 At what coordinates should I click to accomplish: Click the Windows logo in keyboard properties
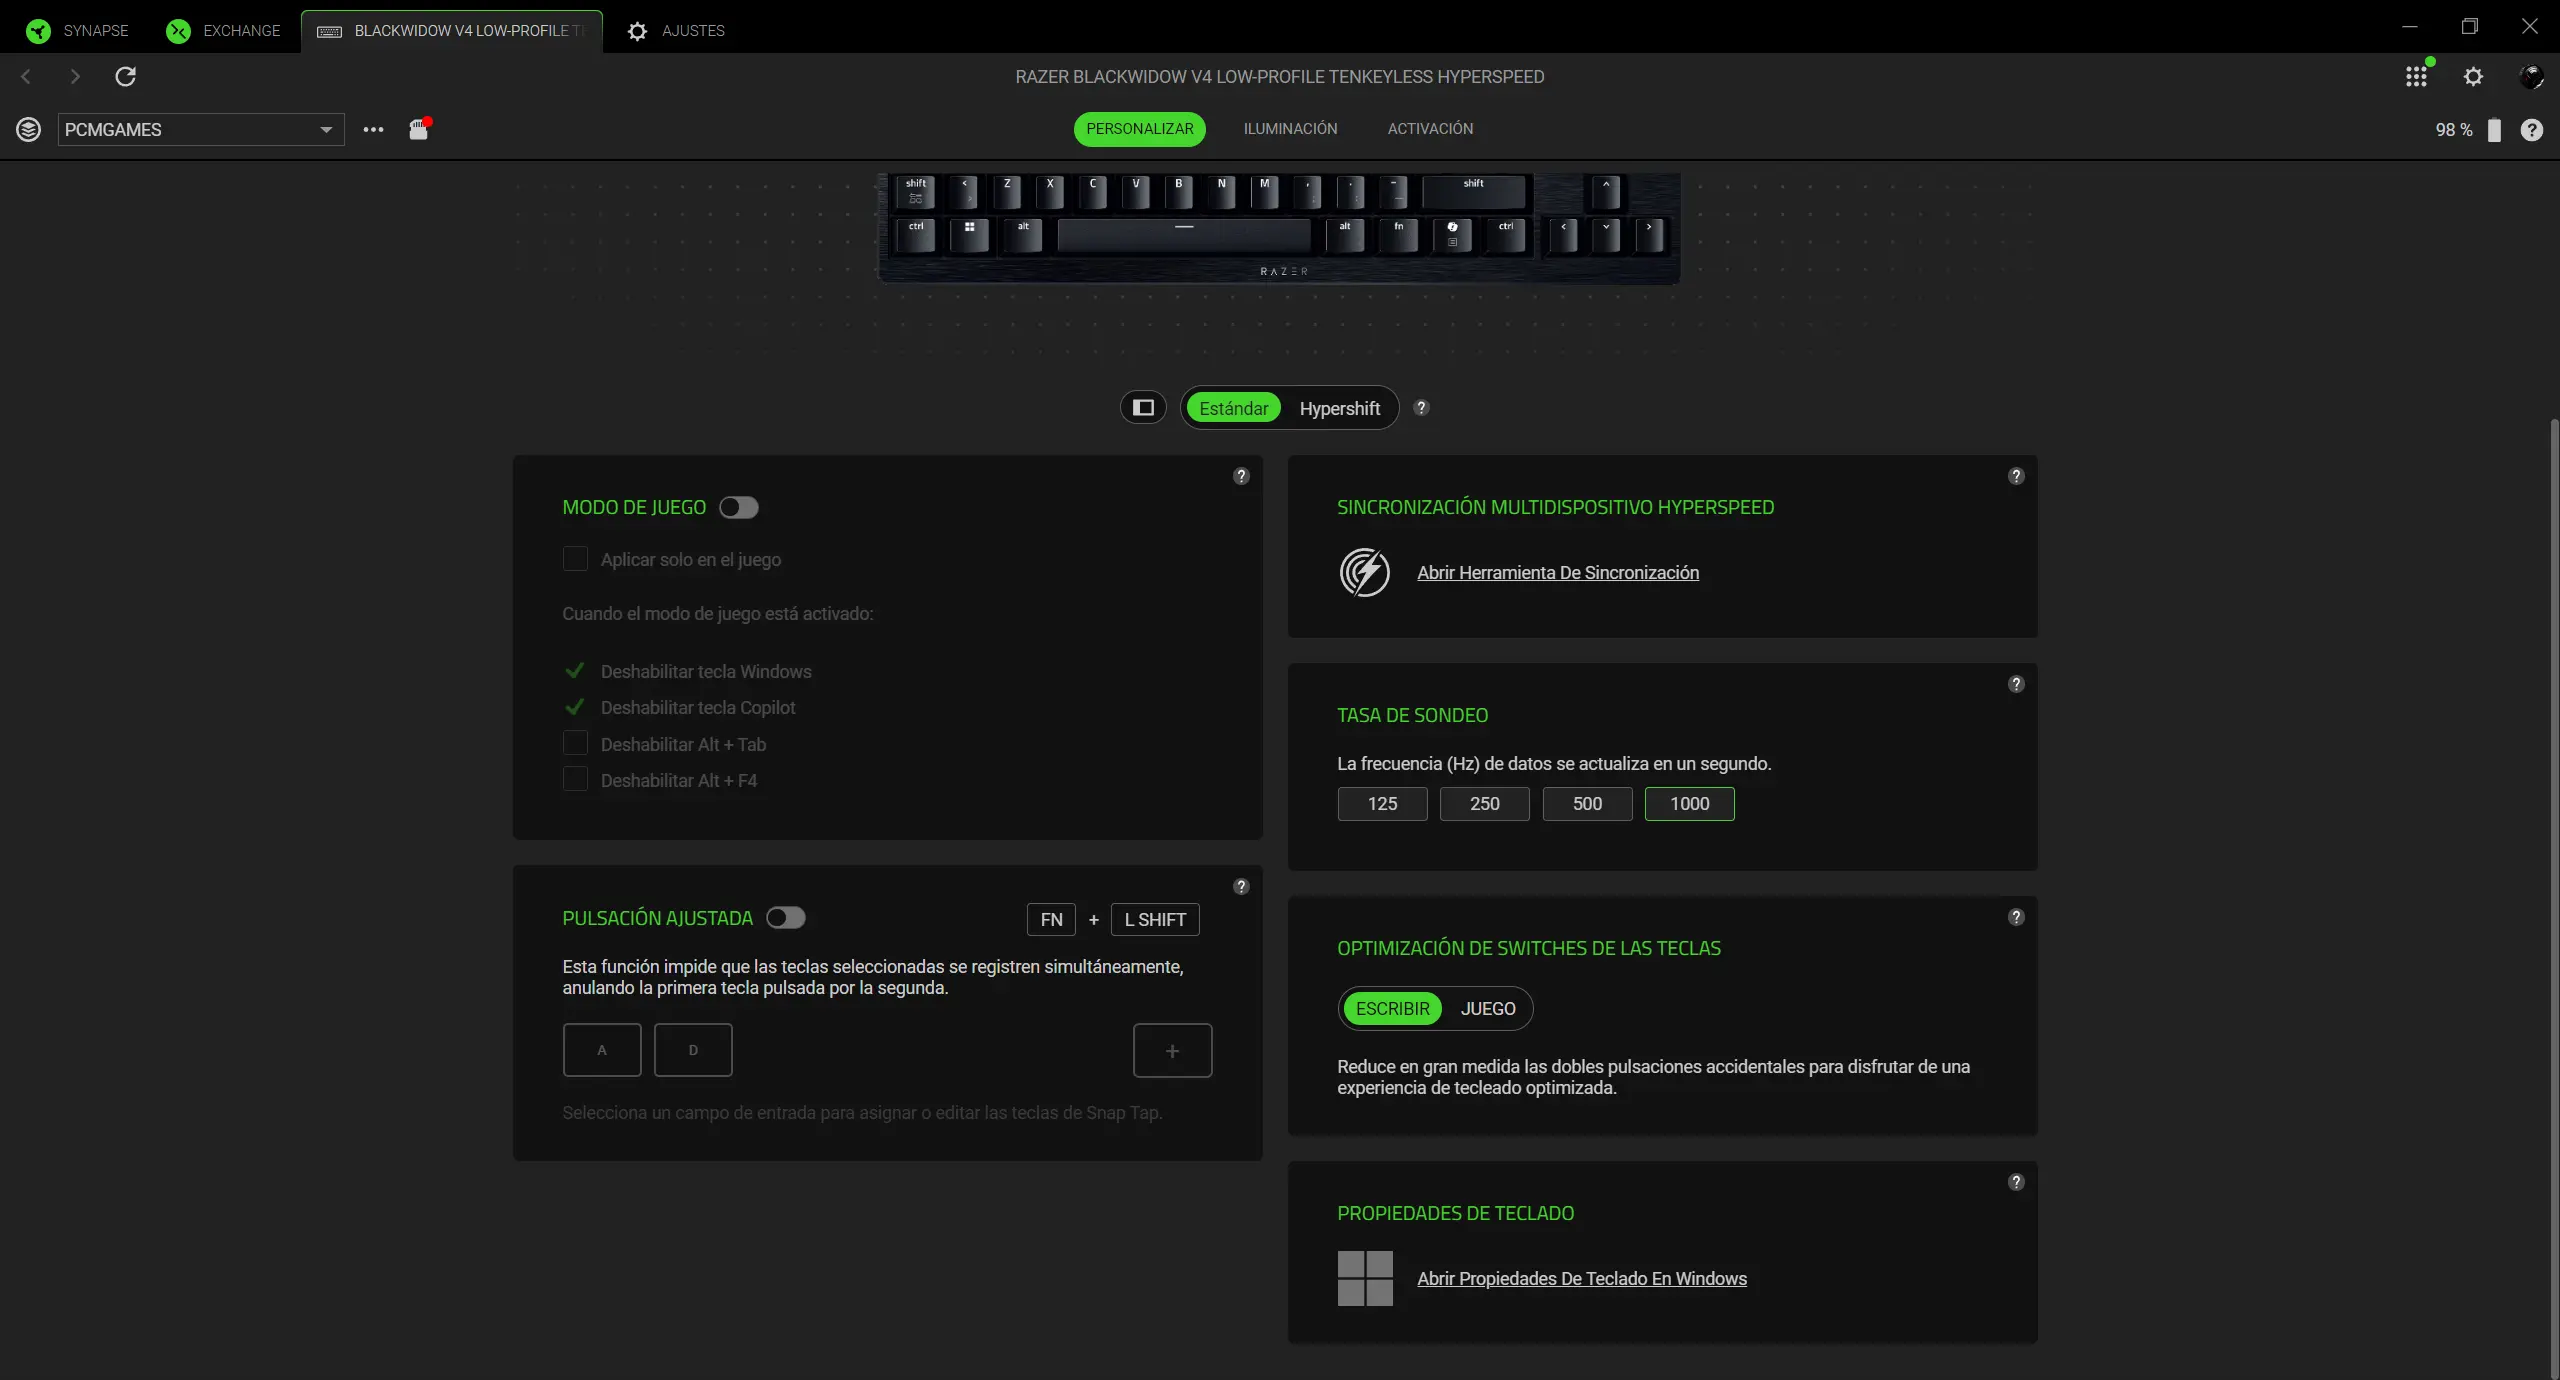tap(1364, 1278)
